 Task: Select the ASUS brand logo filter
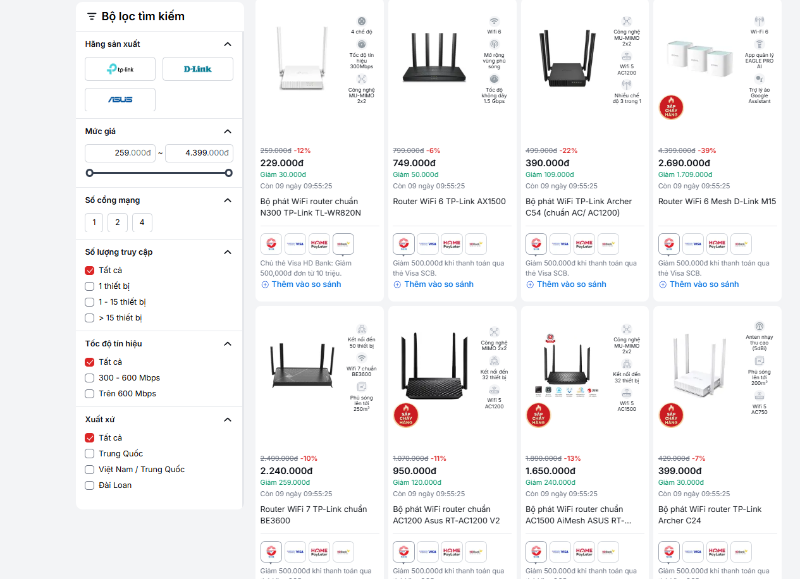[121, 100]
